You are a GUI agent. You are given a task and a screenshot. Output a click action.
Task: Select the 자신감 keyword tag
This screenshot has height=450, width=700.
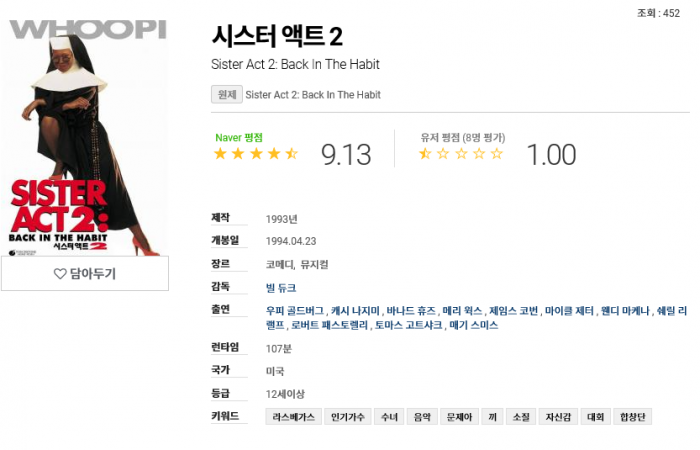(x=556, y=417)
